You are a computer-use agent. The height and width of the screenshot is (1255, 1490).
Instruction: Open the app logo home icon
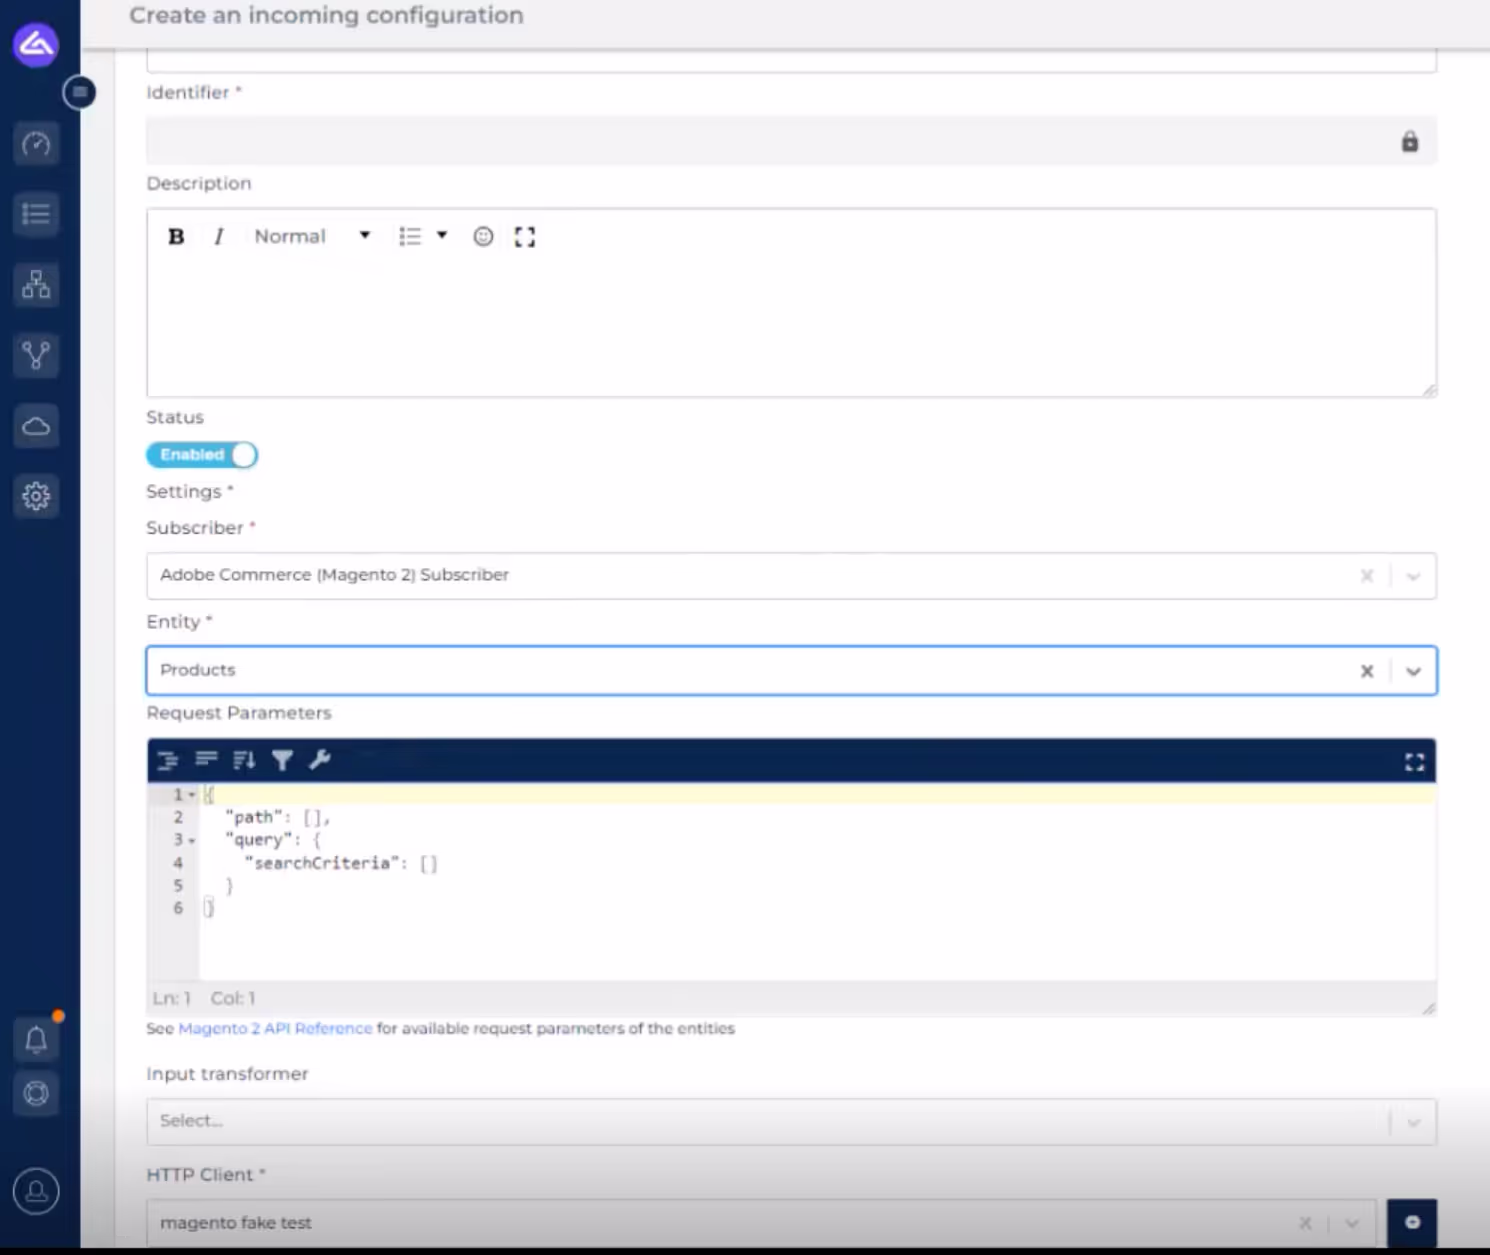pos(35,44)
